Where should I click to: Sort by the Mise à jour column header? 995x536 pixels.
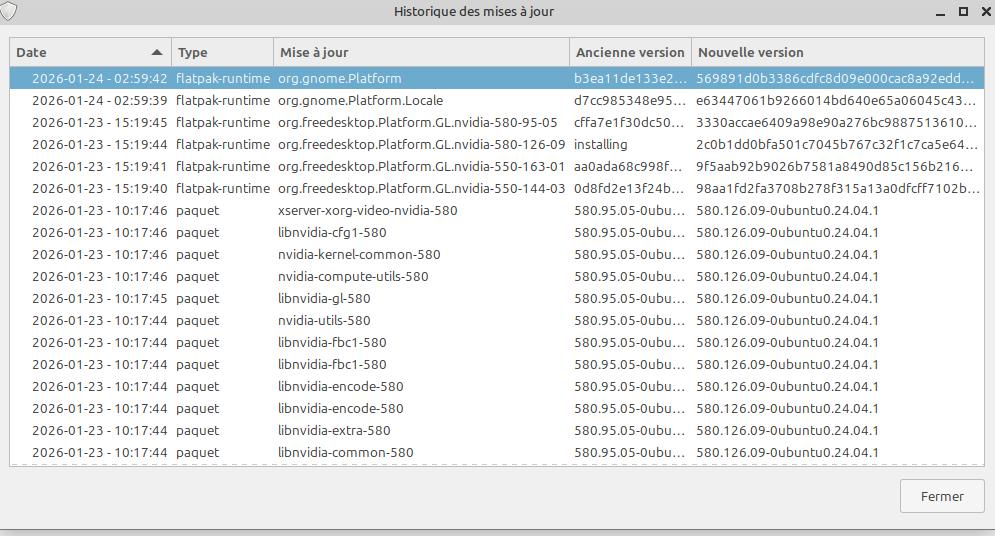pyautogui.click(x=420, y=52)
